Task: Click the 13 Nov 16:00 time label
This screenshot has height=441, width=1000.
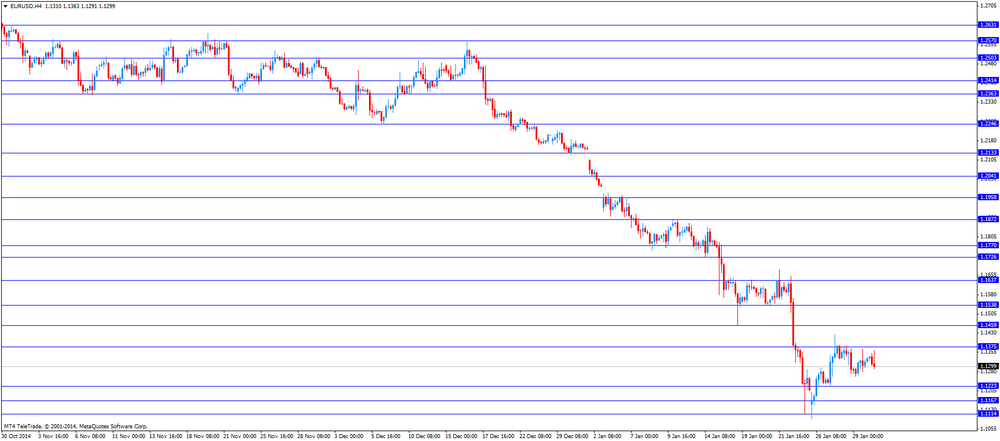Action: (x=164, y=437)
